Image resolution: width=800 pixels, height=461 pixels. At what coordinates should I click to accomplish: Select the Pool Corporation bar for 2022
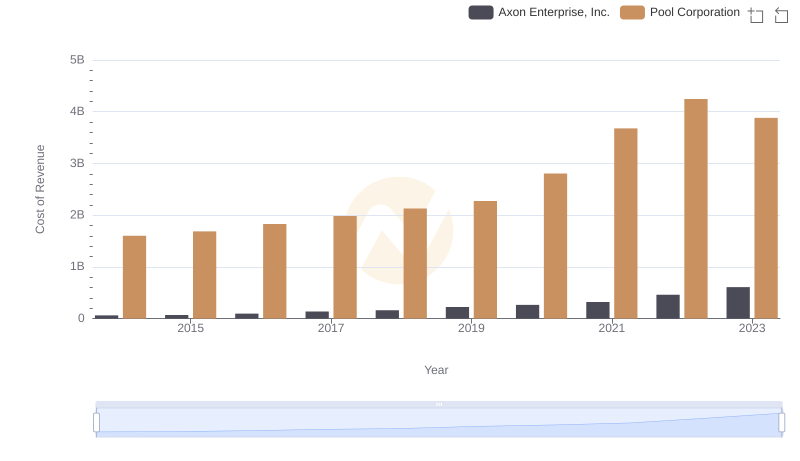pyautogui.click(x=695, y=209)
